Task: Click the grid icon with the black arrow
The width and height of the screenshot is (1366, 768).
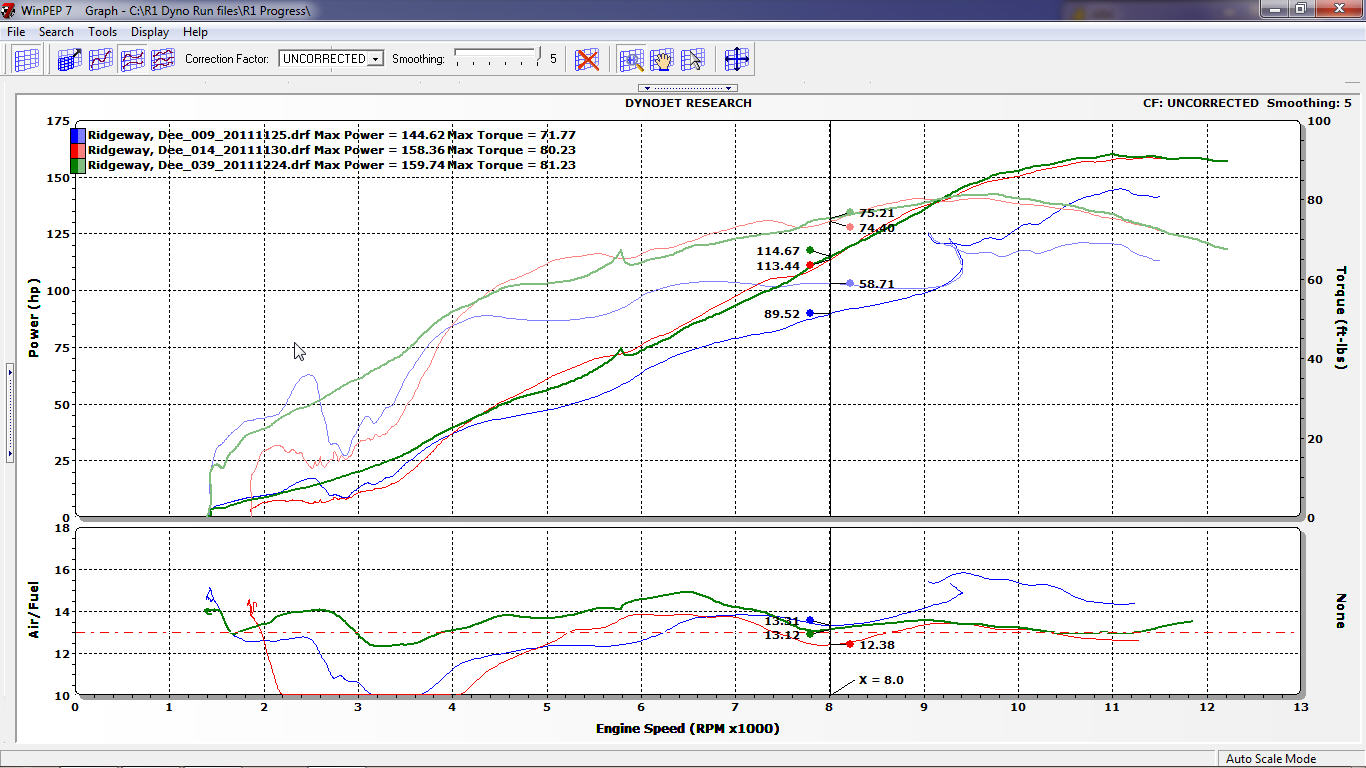Action: click(x=69, y=59)
